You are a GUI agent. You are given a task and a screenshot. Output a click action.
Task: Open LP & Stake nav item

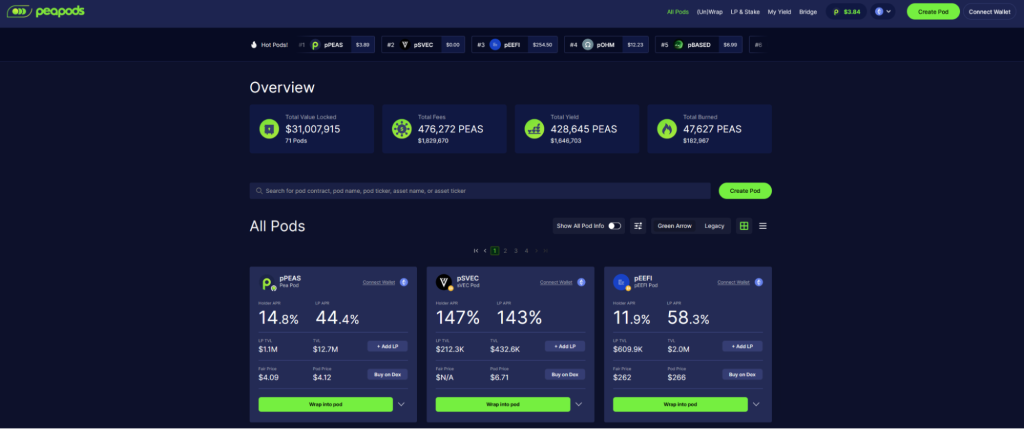(745, 12)
